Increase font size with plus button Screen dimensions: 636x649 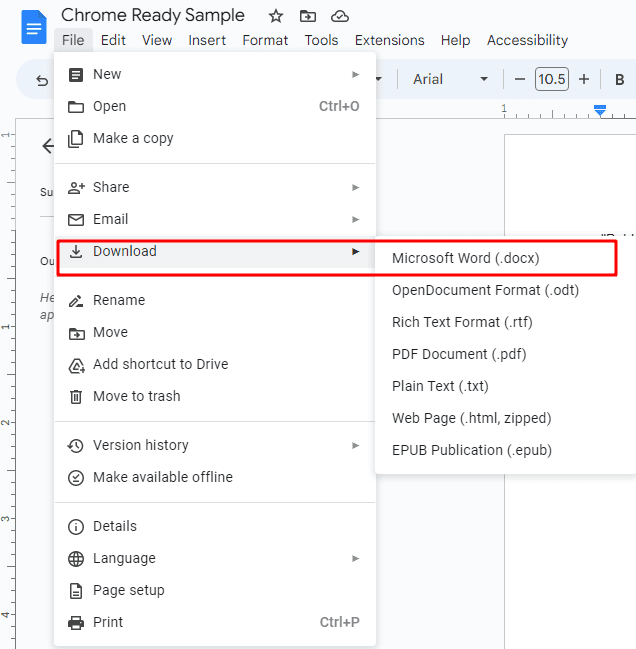pos(583,79)
